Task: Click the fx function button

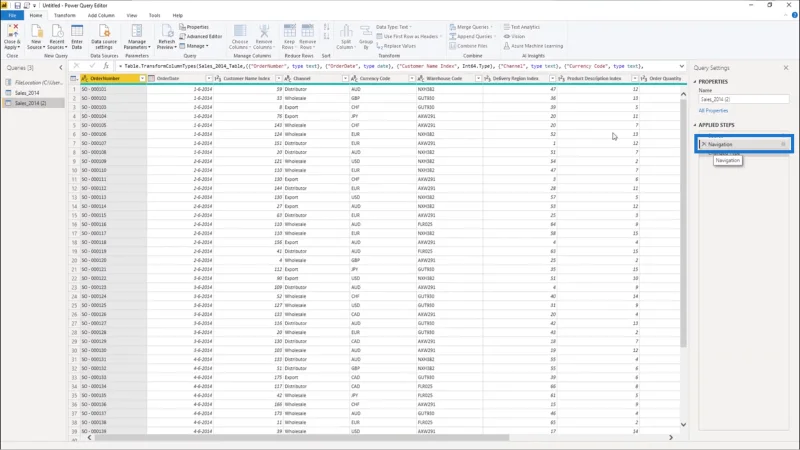Action: pos(106,66)
